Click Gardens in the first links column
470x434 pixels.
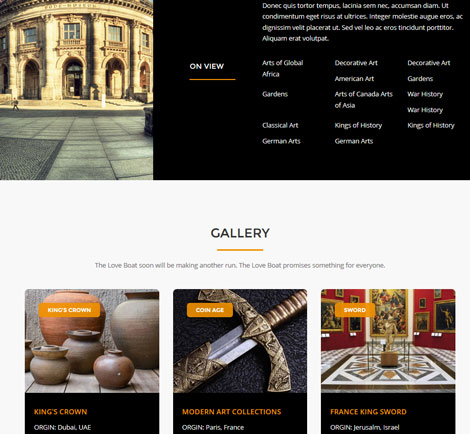pos(275,94)
